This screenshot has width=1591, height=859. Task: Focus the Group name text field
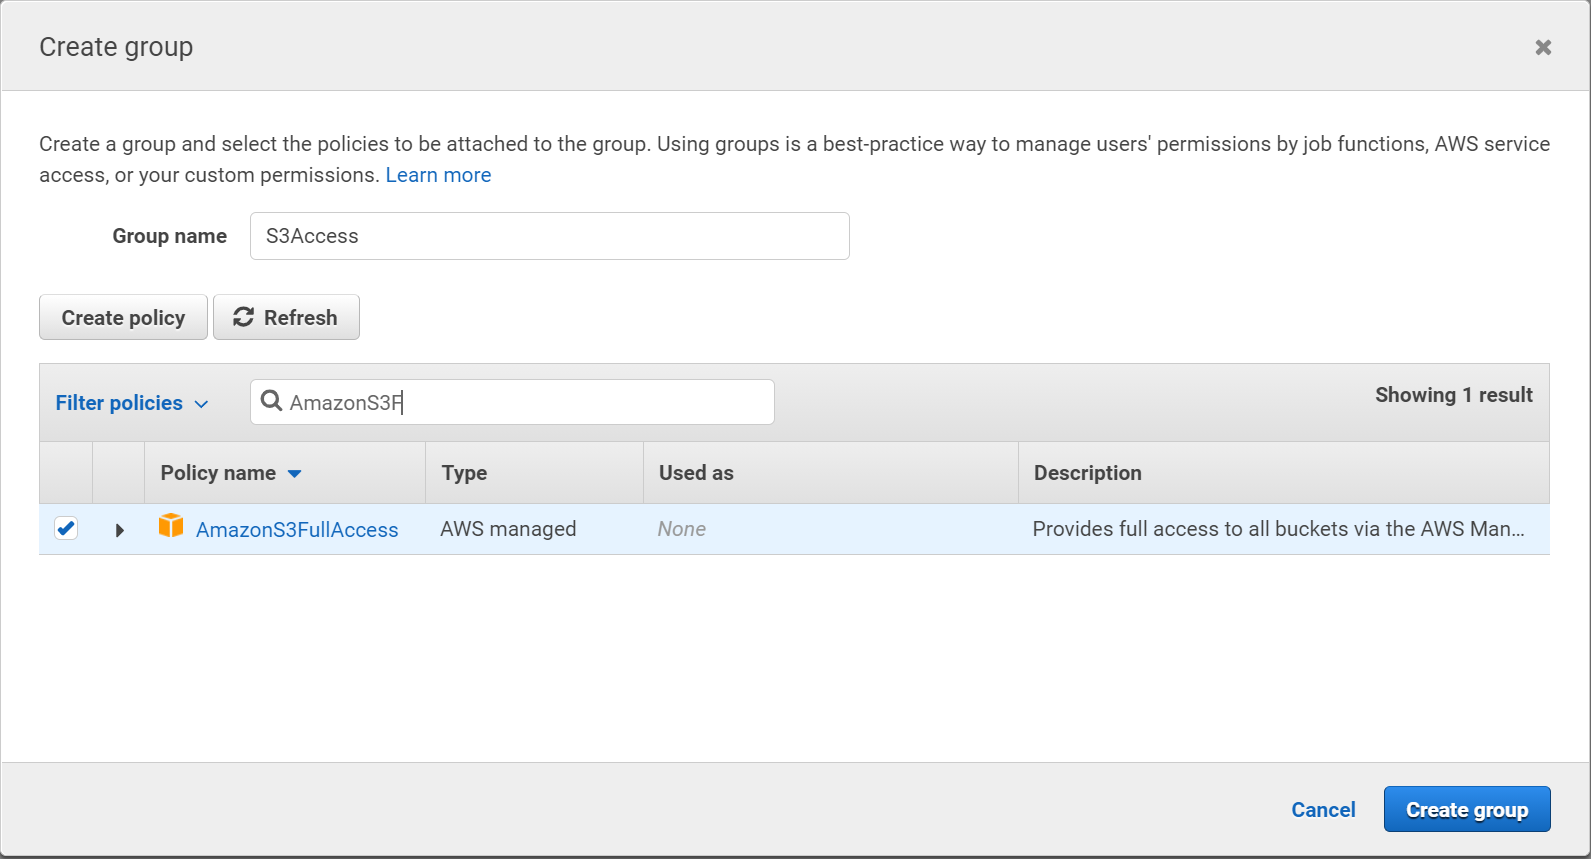point(549,236)
